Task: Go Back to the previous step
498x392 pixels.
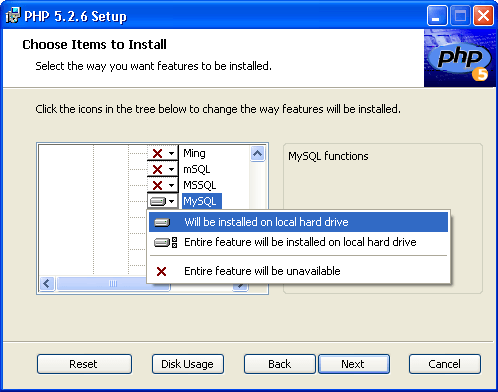Action: [x=280, y=364]
